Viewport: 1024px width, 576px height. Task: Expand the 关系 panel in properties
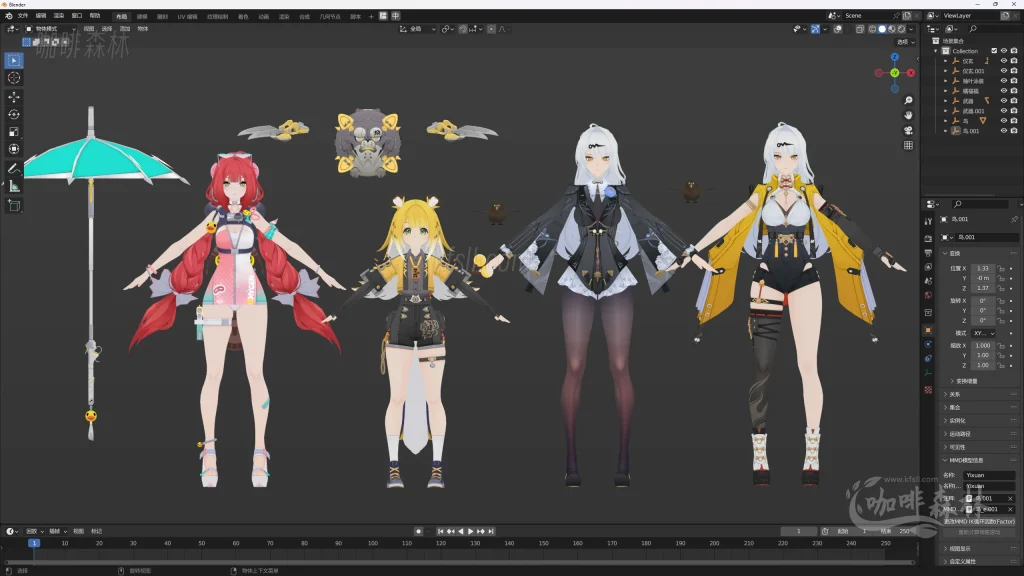(980, 394)
